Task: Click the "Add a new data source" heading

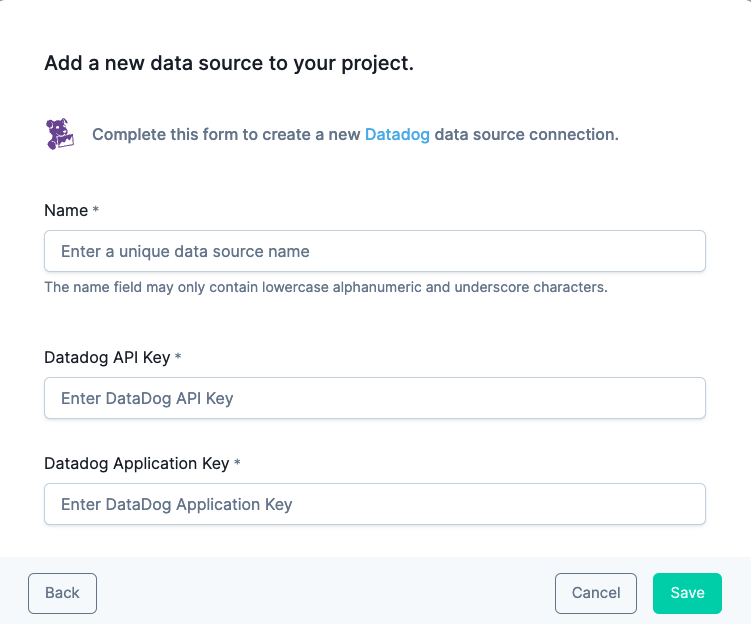Action: pyautogui.click(x=229, y=63)
